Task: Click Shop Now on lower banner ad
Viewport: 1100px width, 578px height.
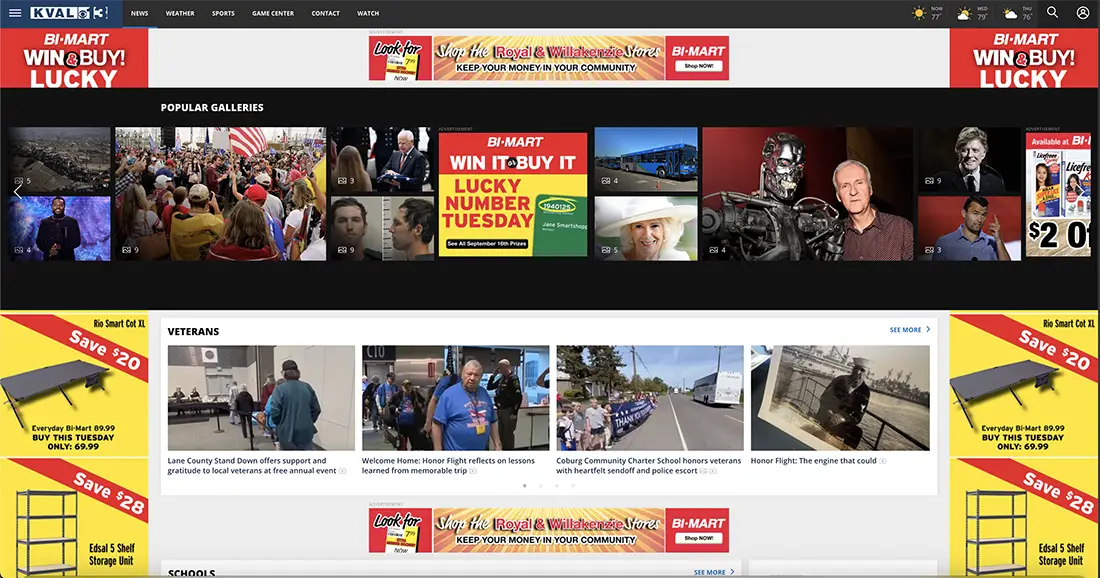Action: point(698,538)
